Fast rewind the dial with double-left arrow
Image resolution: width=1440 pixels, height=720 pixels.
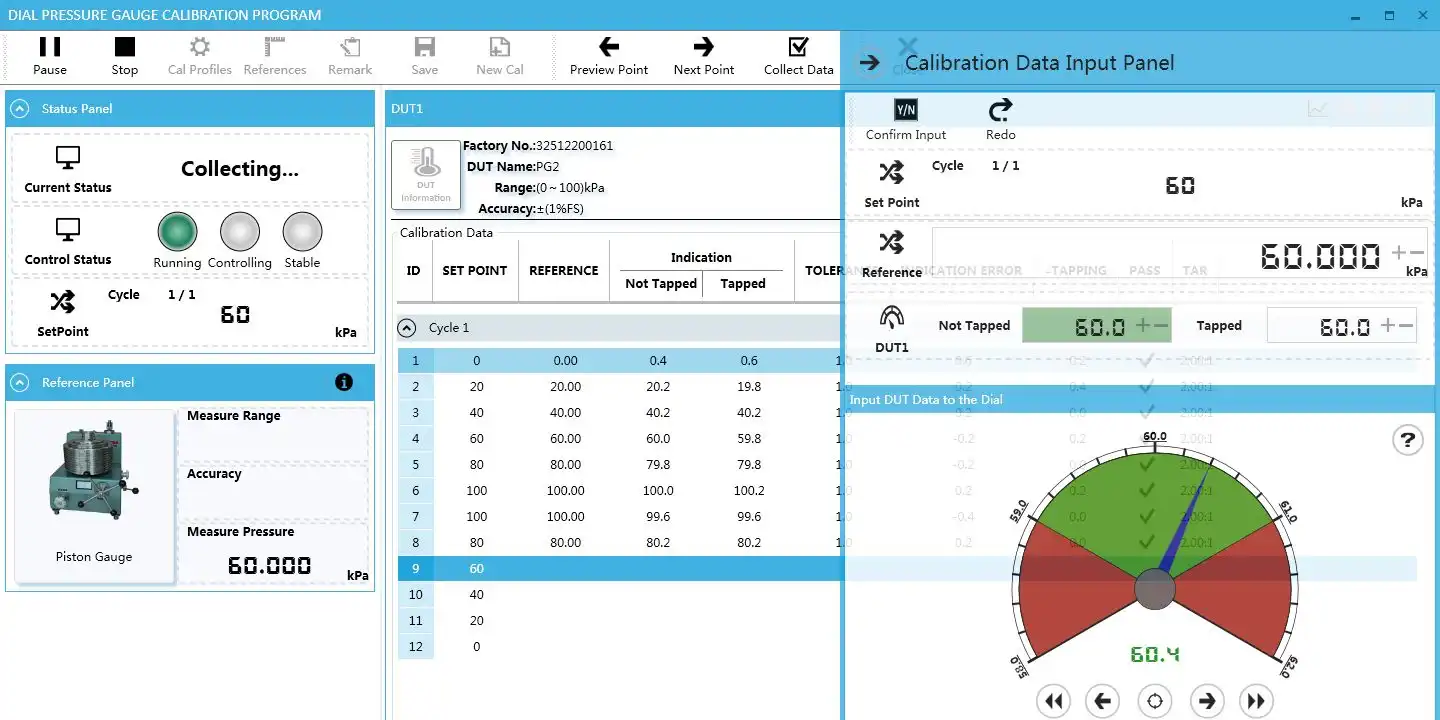[1053, 701]
